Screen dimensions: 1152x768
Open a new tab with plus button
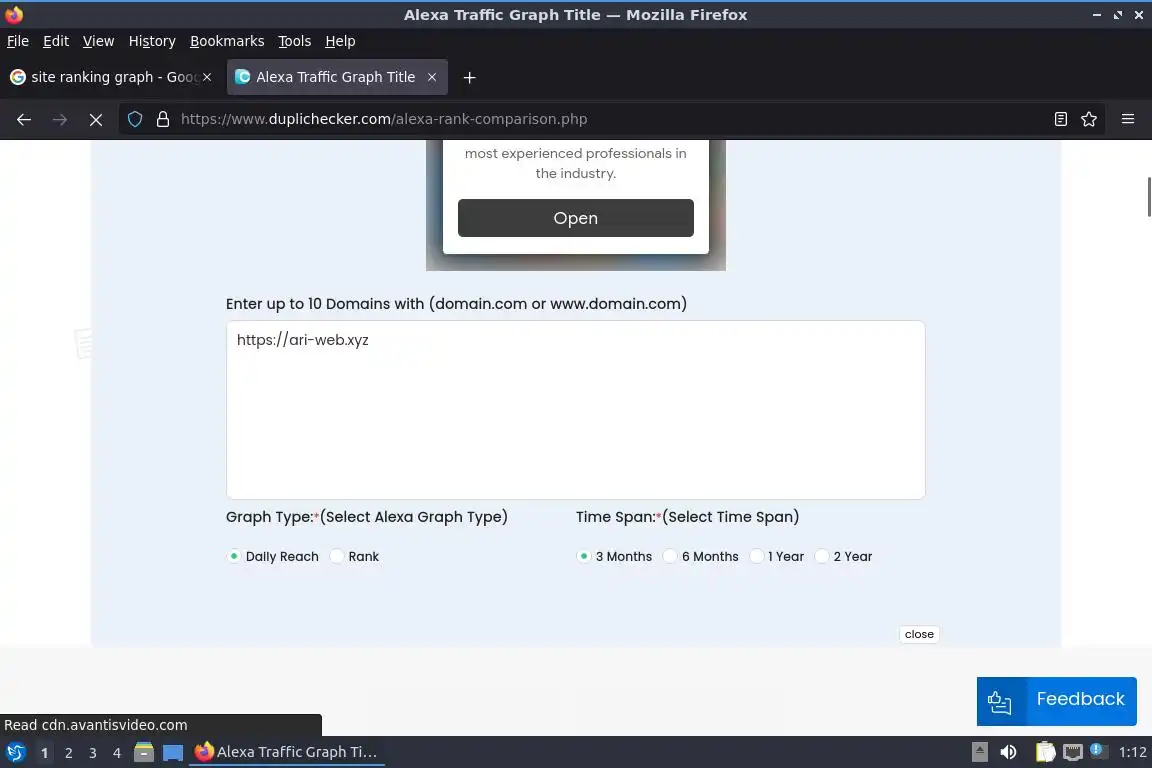[x=469, y=77]
